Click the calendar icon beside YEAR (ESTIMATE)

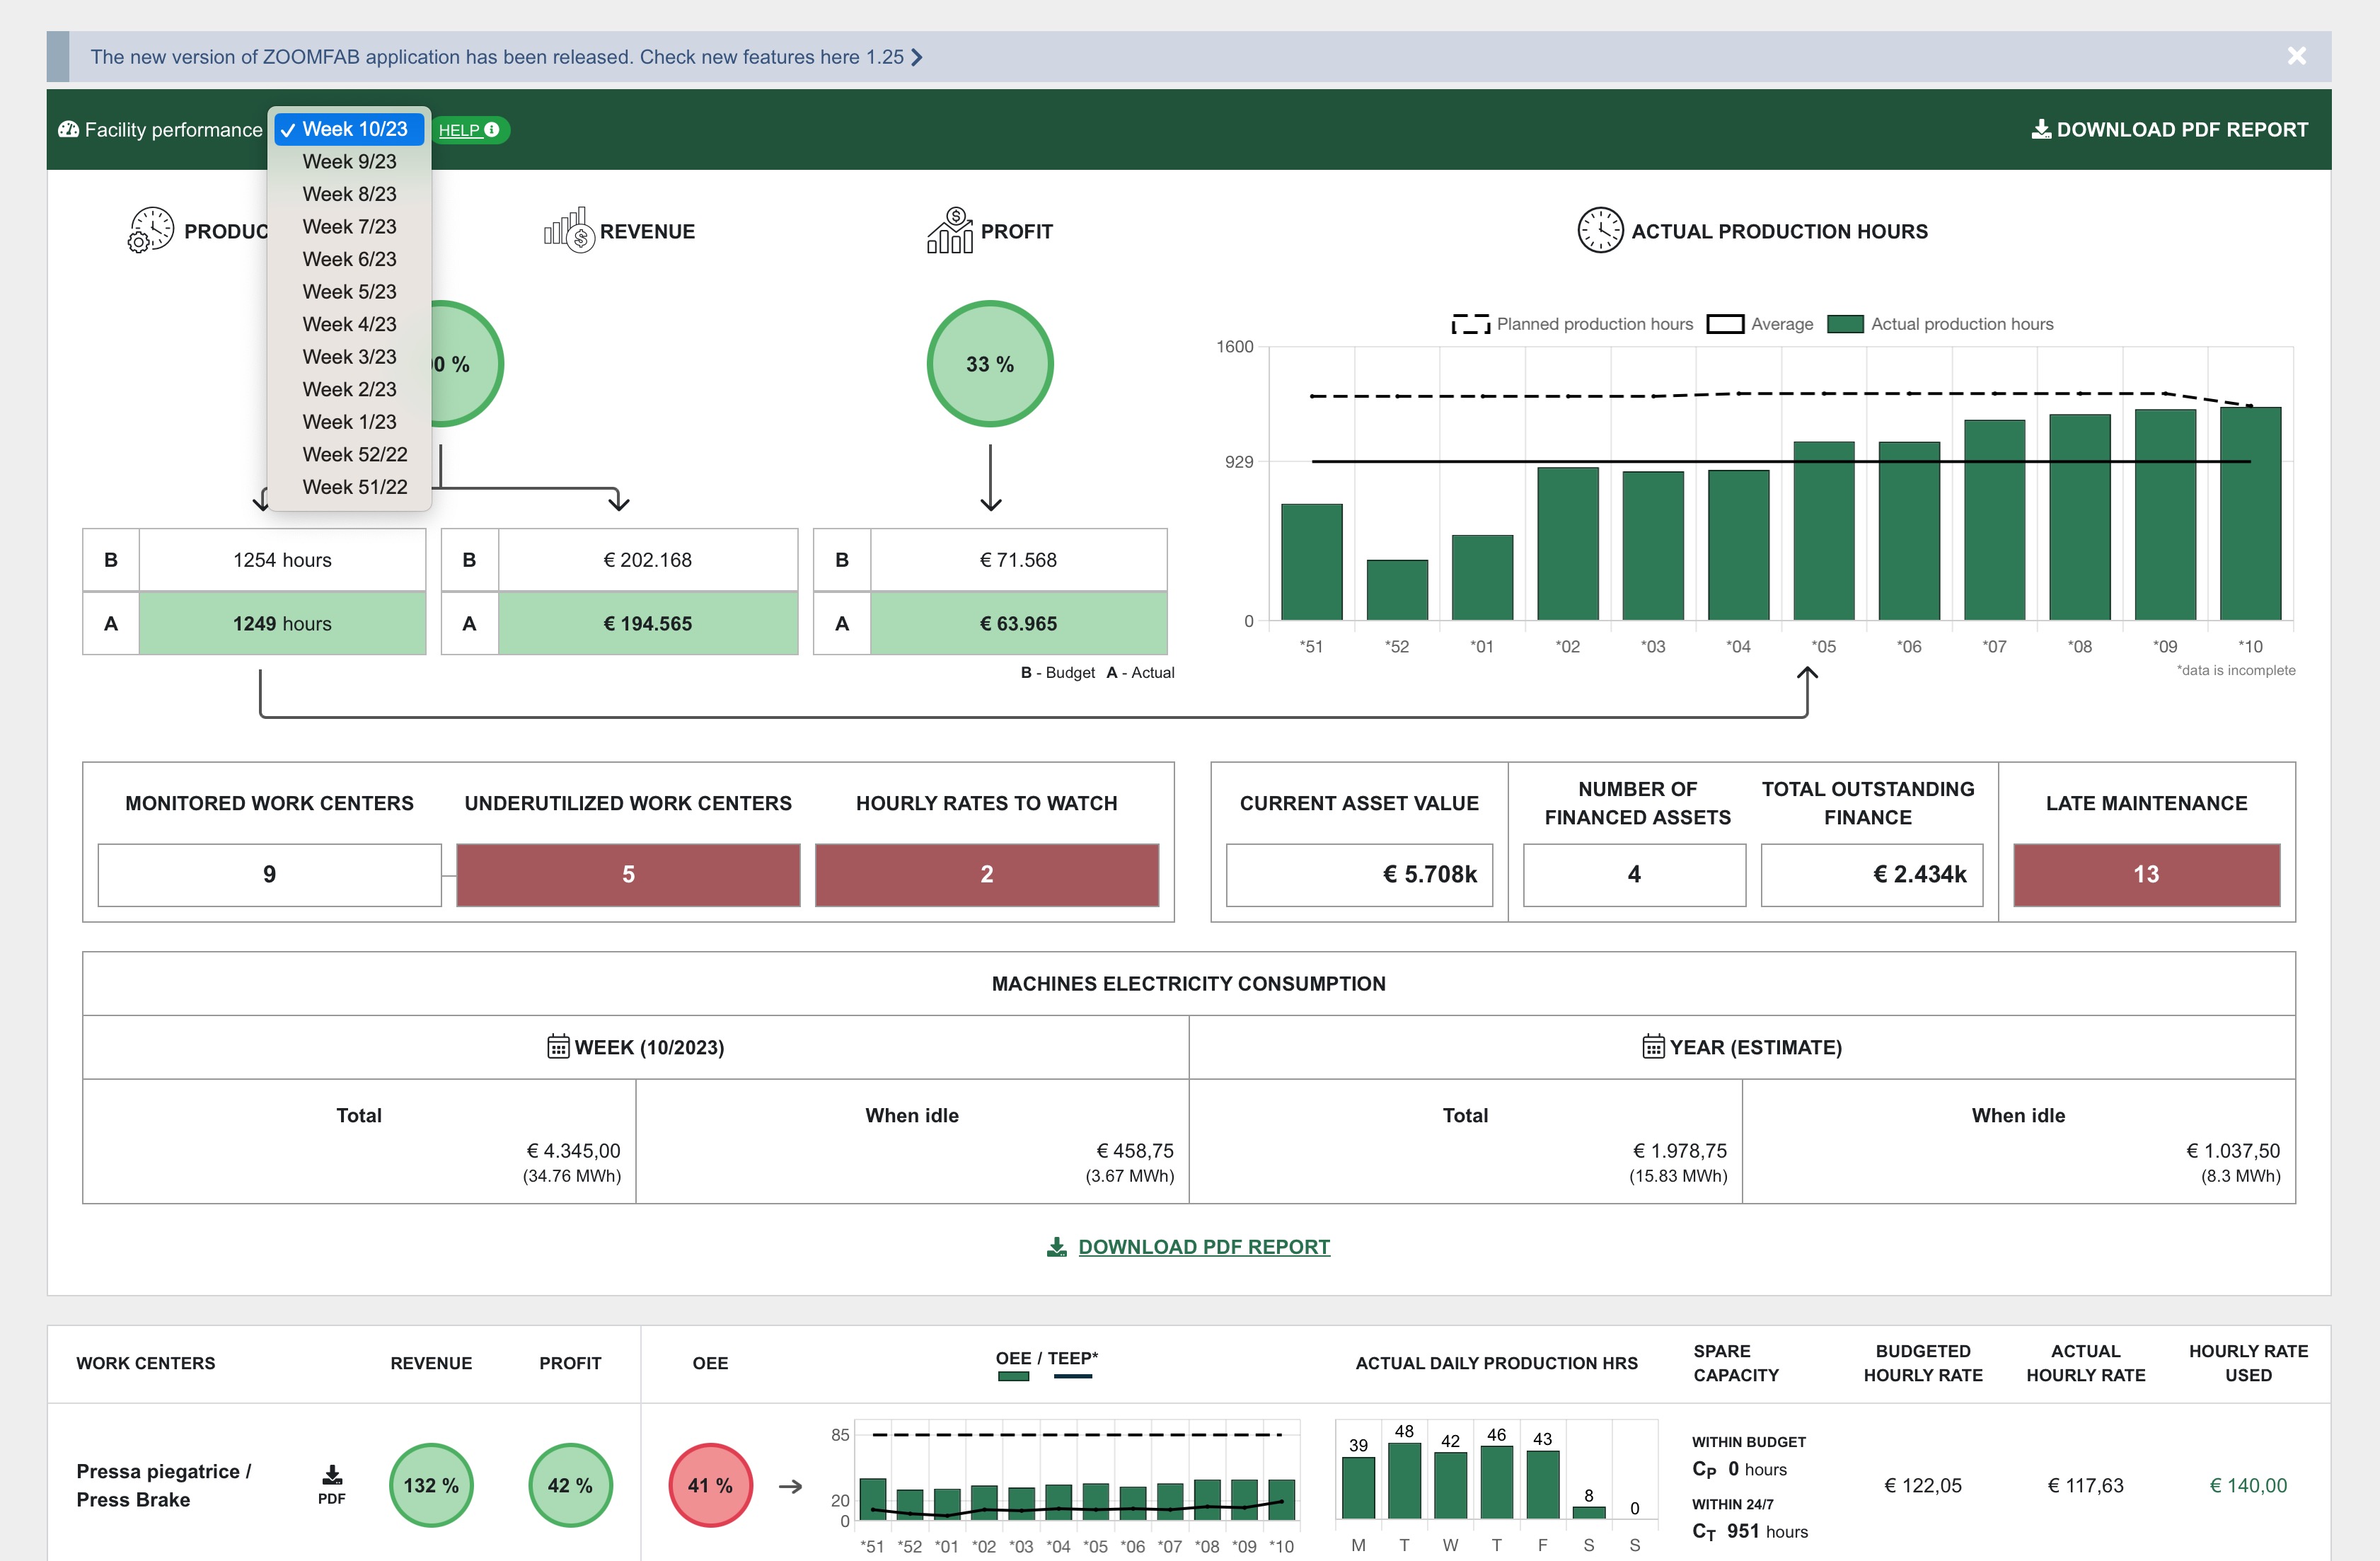pyautogui.click(x=1655, y=1047)
